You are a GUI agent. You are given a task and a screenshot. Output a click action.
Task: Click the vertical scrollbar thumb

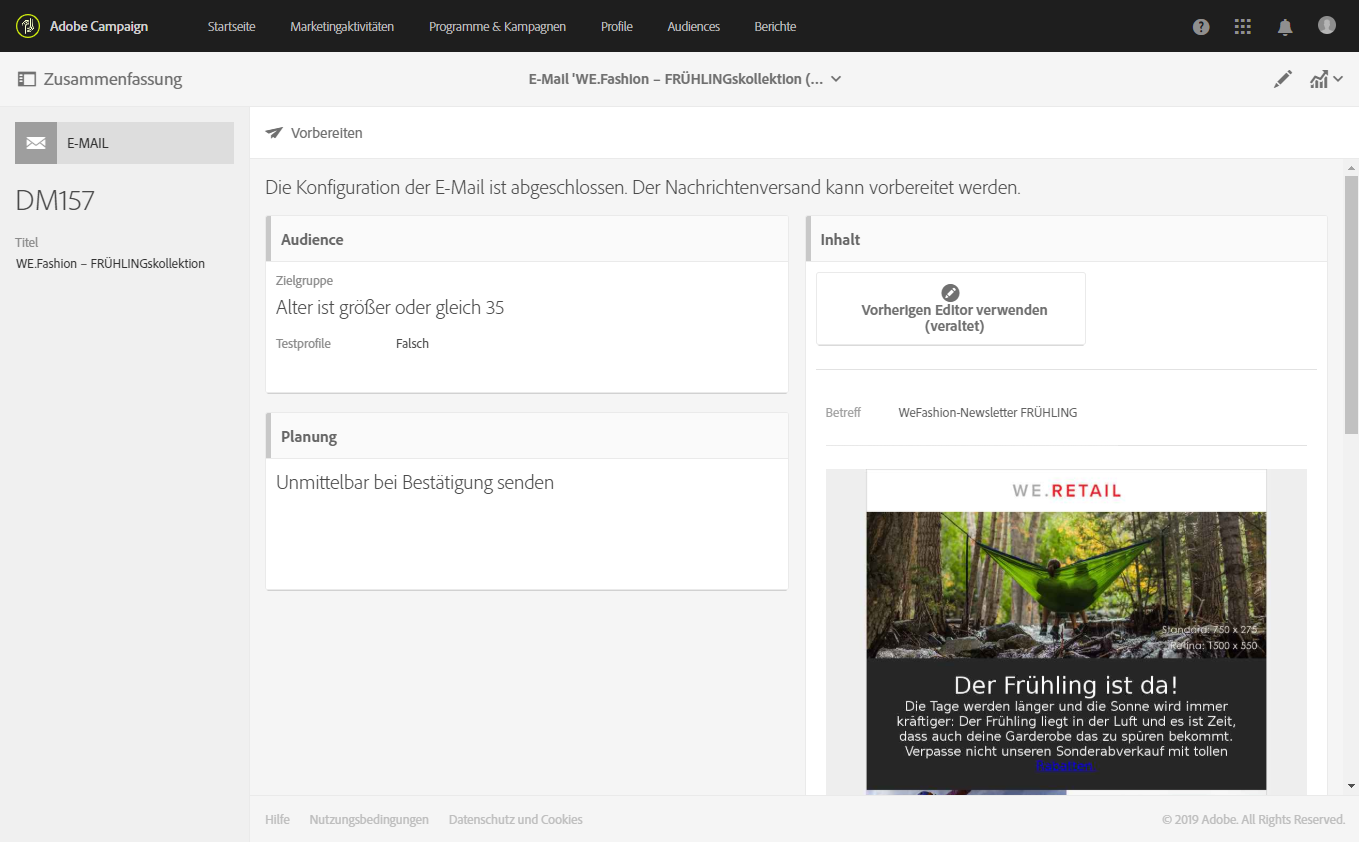[1351, 300]
